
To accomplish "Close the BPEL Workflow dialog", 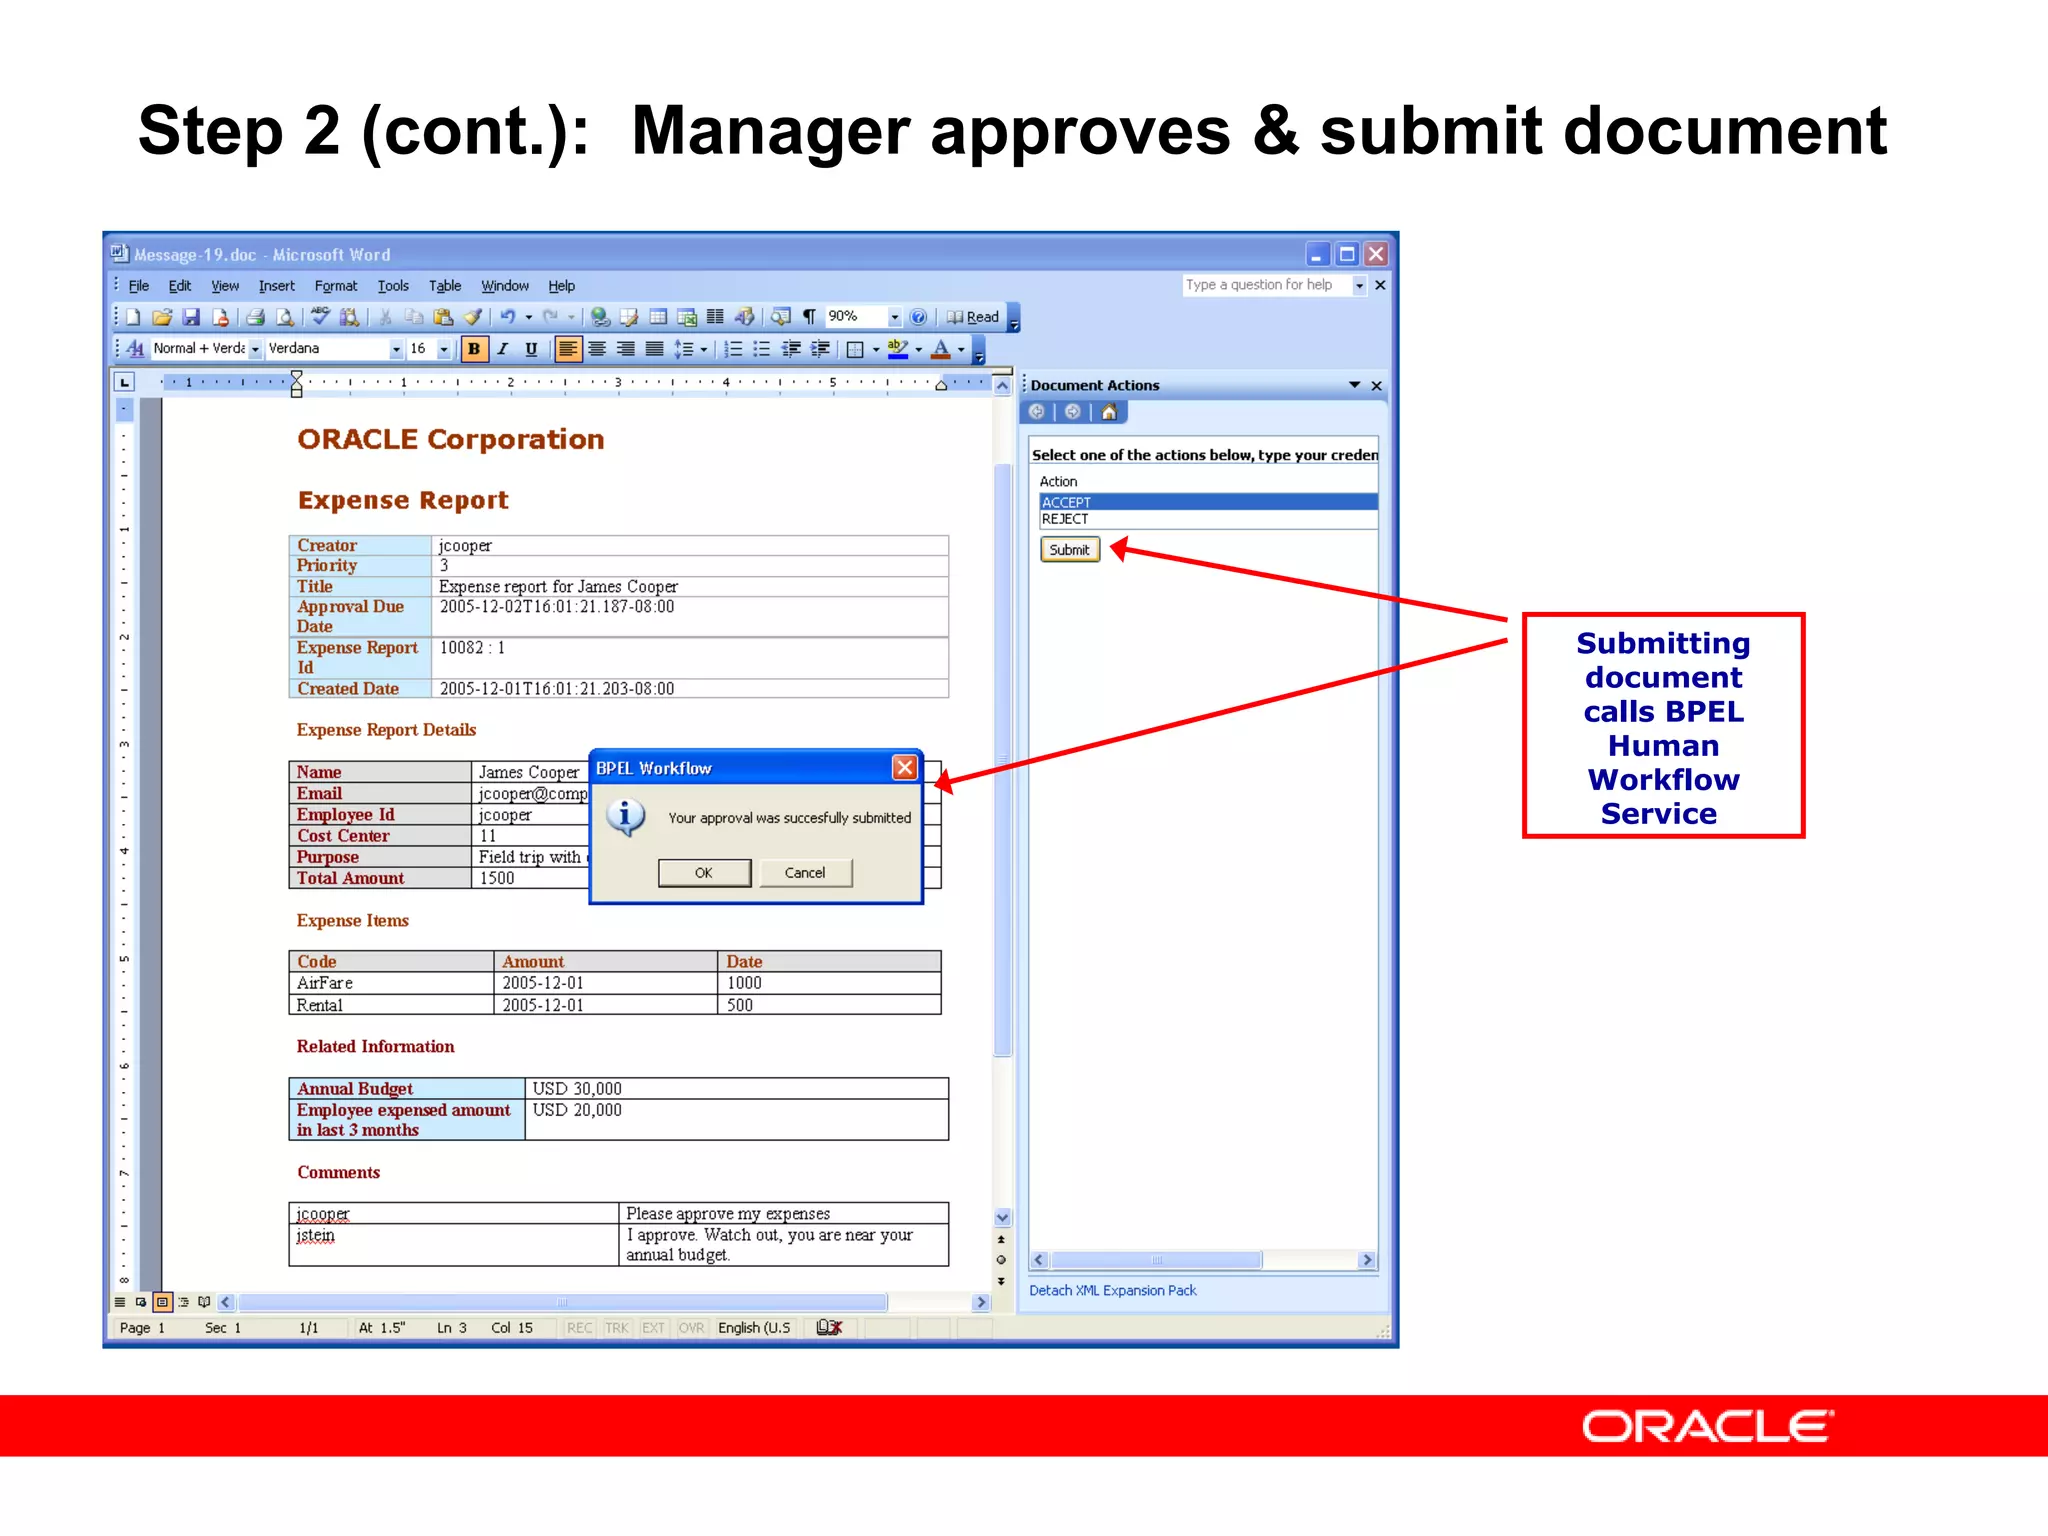I will click(904, 767).
